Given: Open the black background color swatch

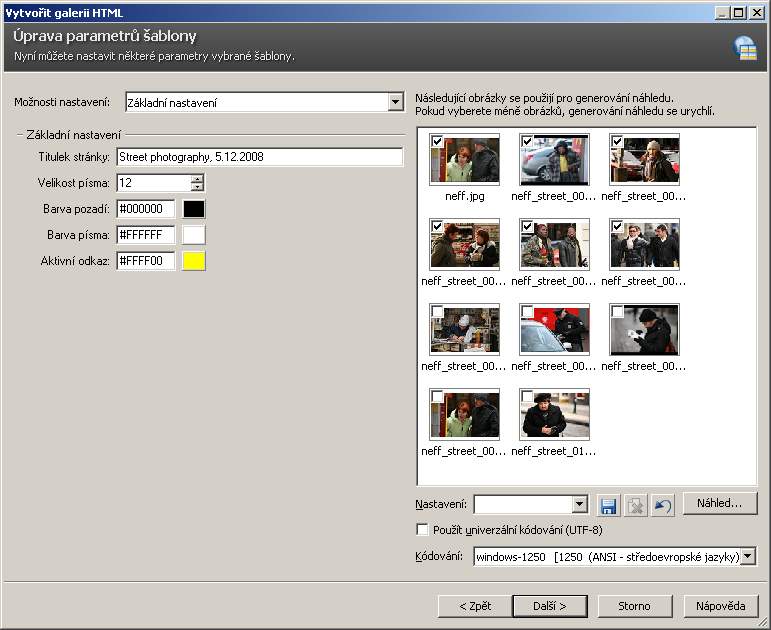Looking at the screenshot, I should coord(193,209).
